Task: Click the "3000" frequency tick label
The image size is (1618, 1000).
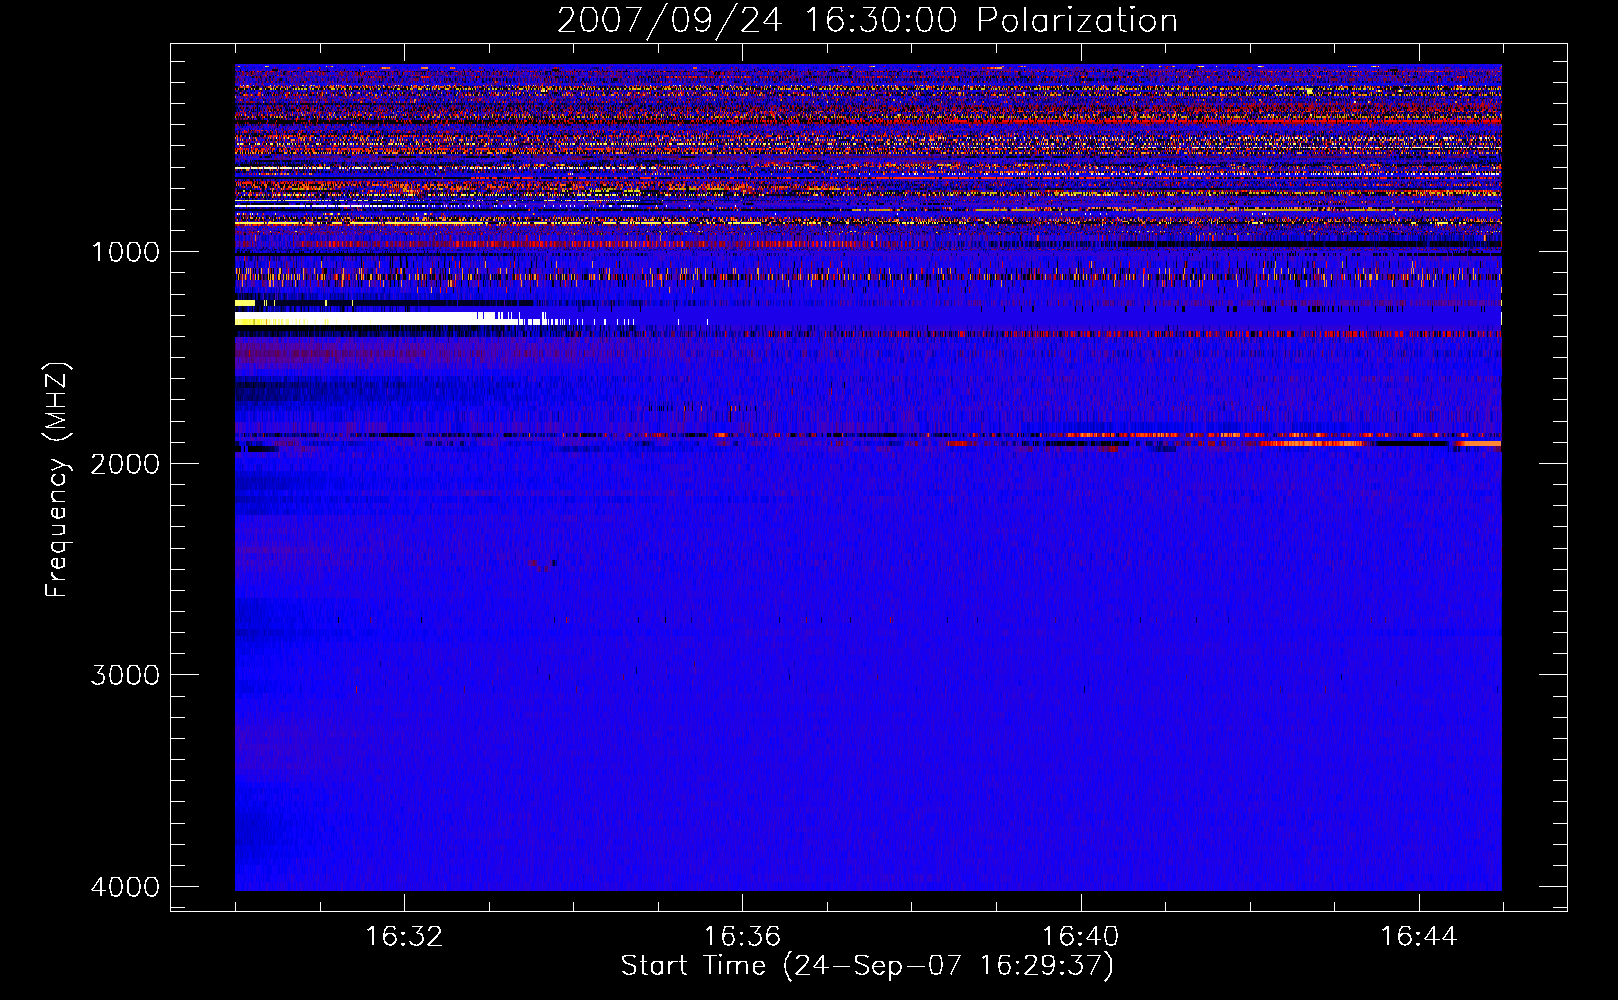Action: click(x=125, y=675)
